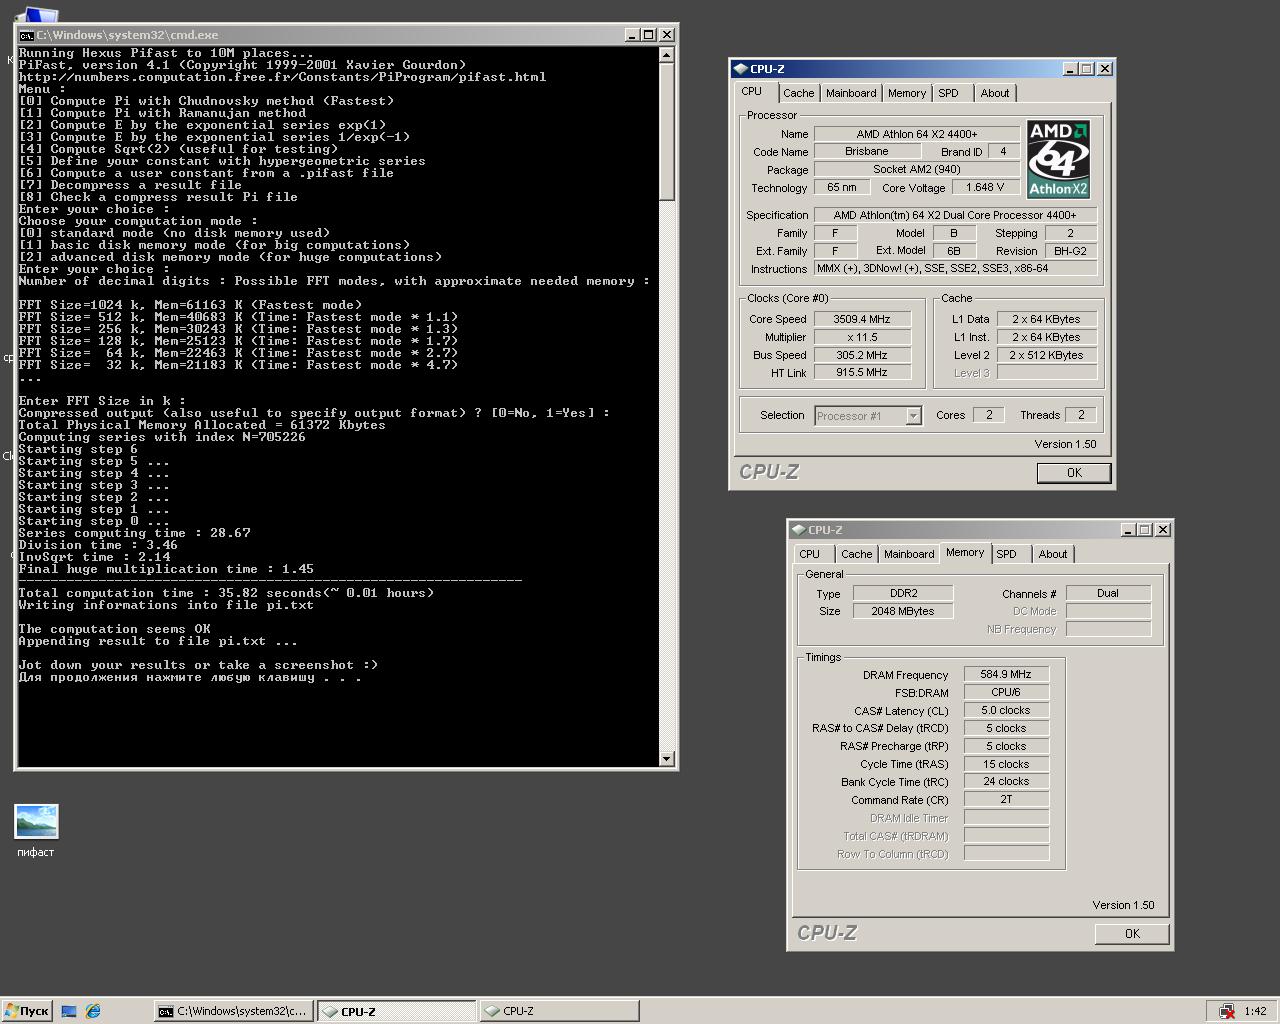Select the CPU tab in upper CPU-Z
The height and width of the screenshot is (1024, 1280).
click(x=752, y=91)
